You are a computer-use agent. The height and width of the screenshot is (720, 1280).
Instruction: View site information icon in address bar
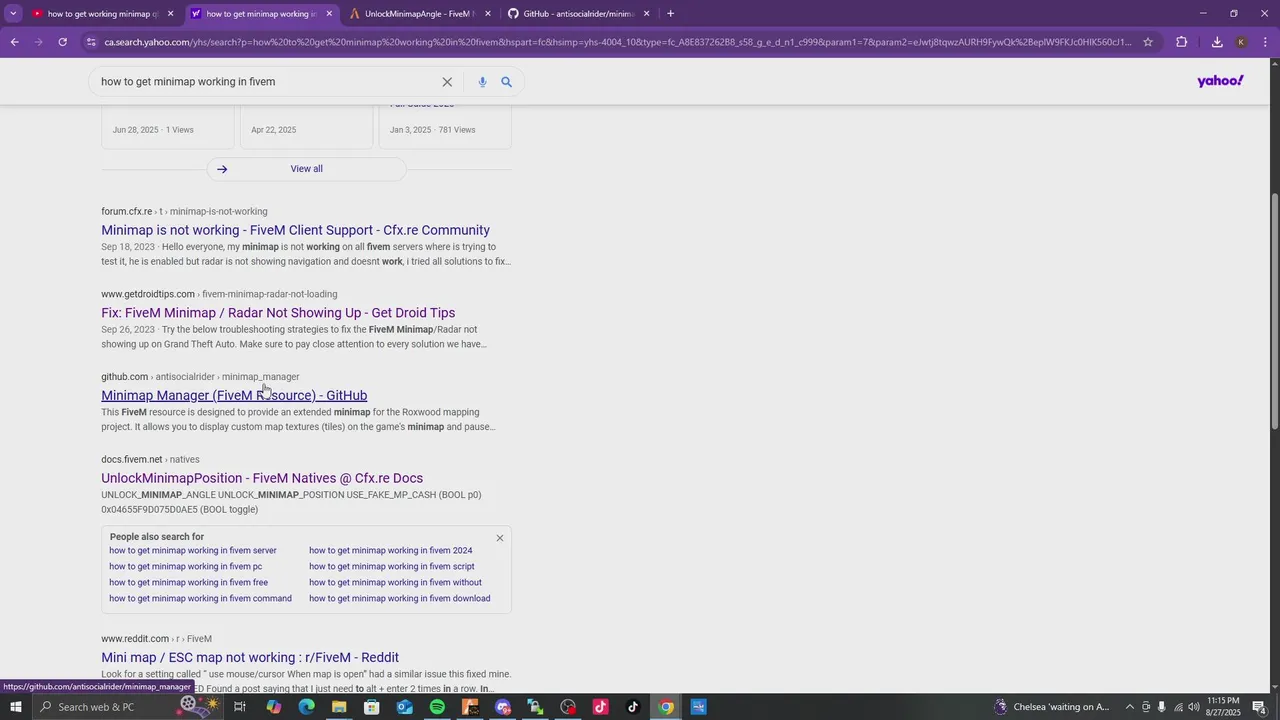pyautogui.click(x=91, y=42)
